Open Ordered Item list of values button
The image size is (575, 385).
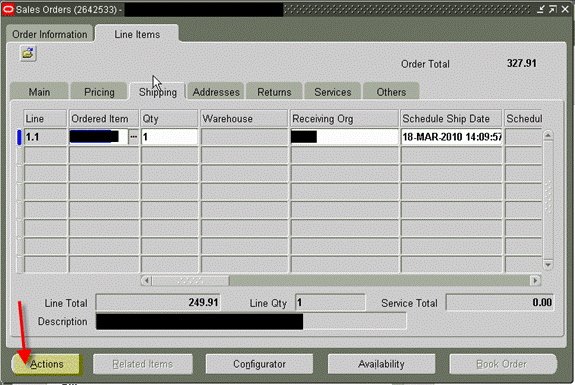(x=133, y=137)
